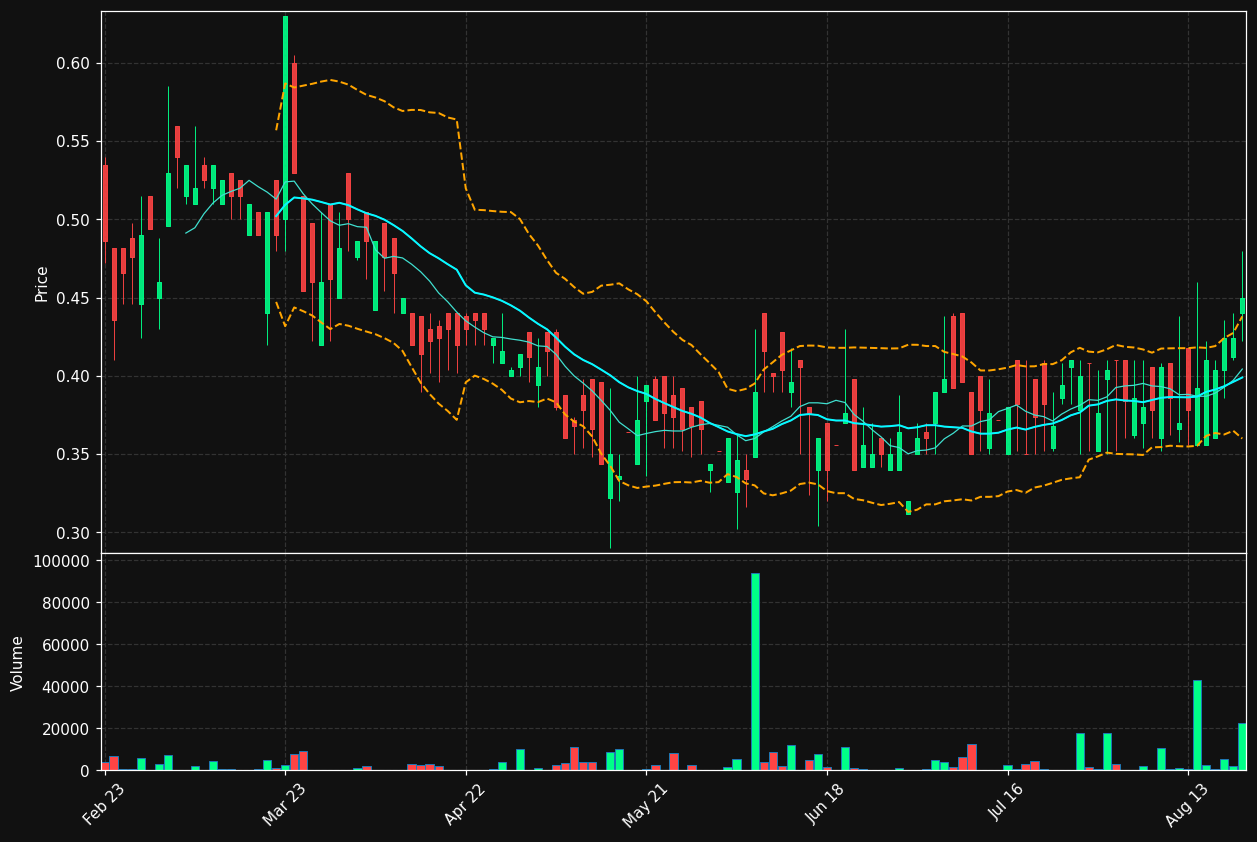Select the Price y-axis title
This screenshot has width=1257, height=842.
click(42, 283)
